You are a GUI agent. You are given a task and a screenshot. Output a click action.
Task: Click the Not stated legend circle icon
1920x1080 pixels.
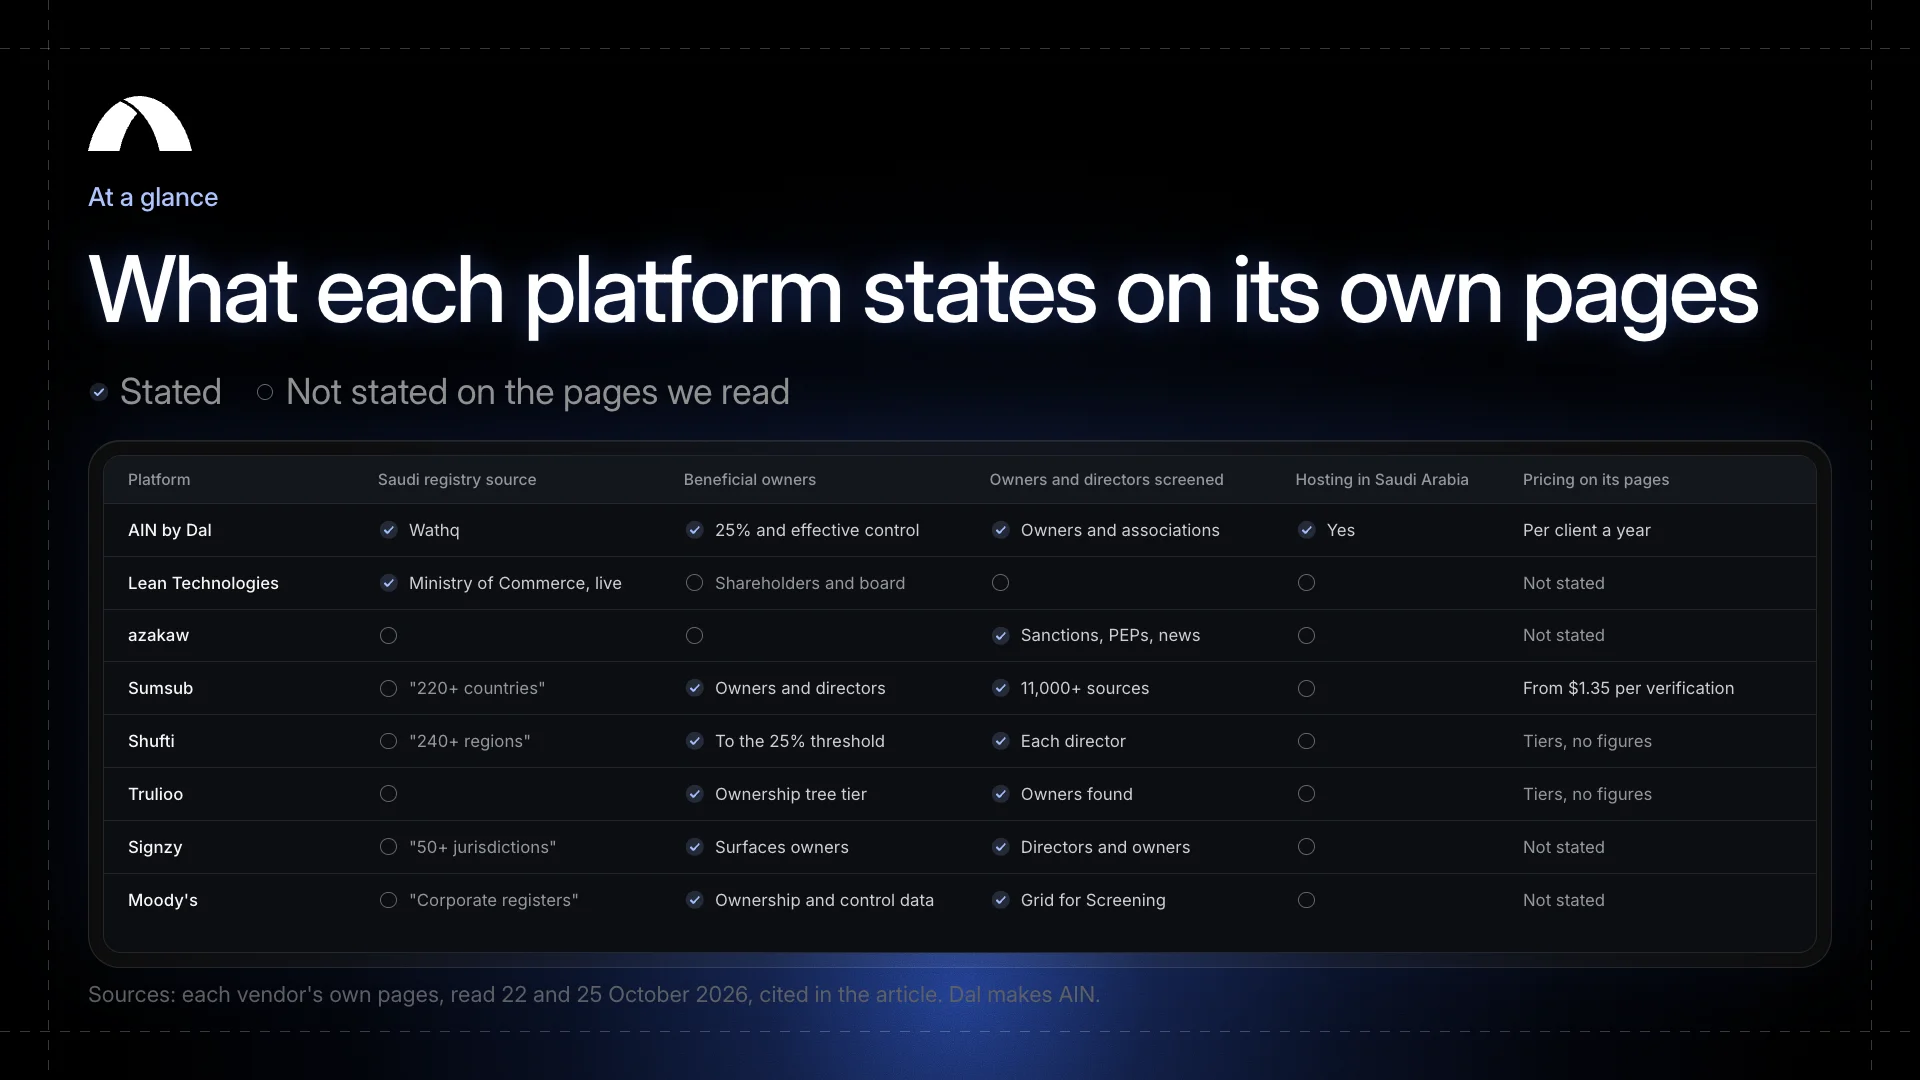265,392
